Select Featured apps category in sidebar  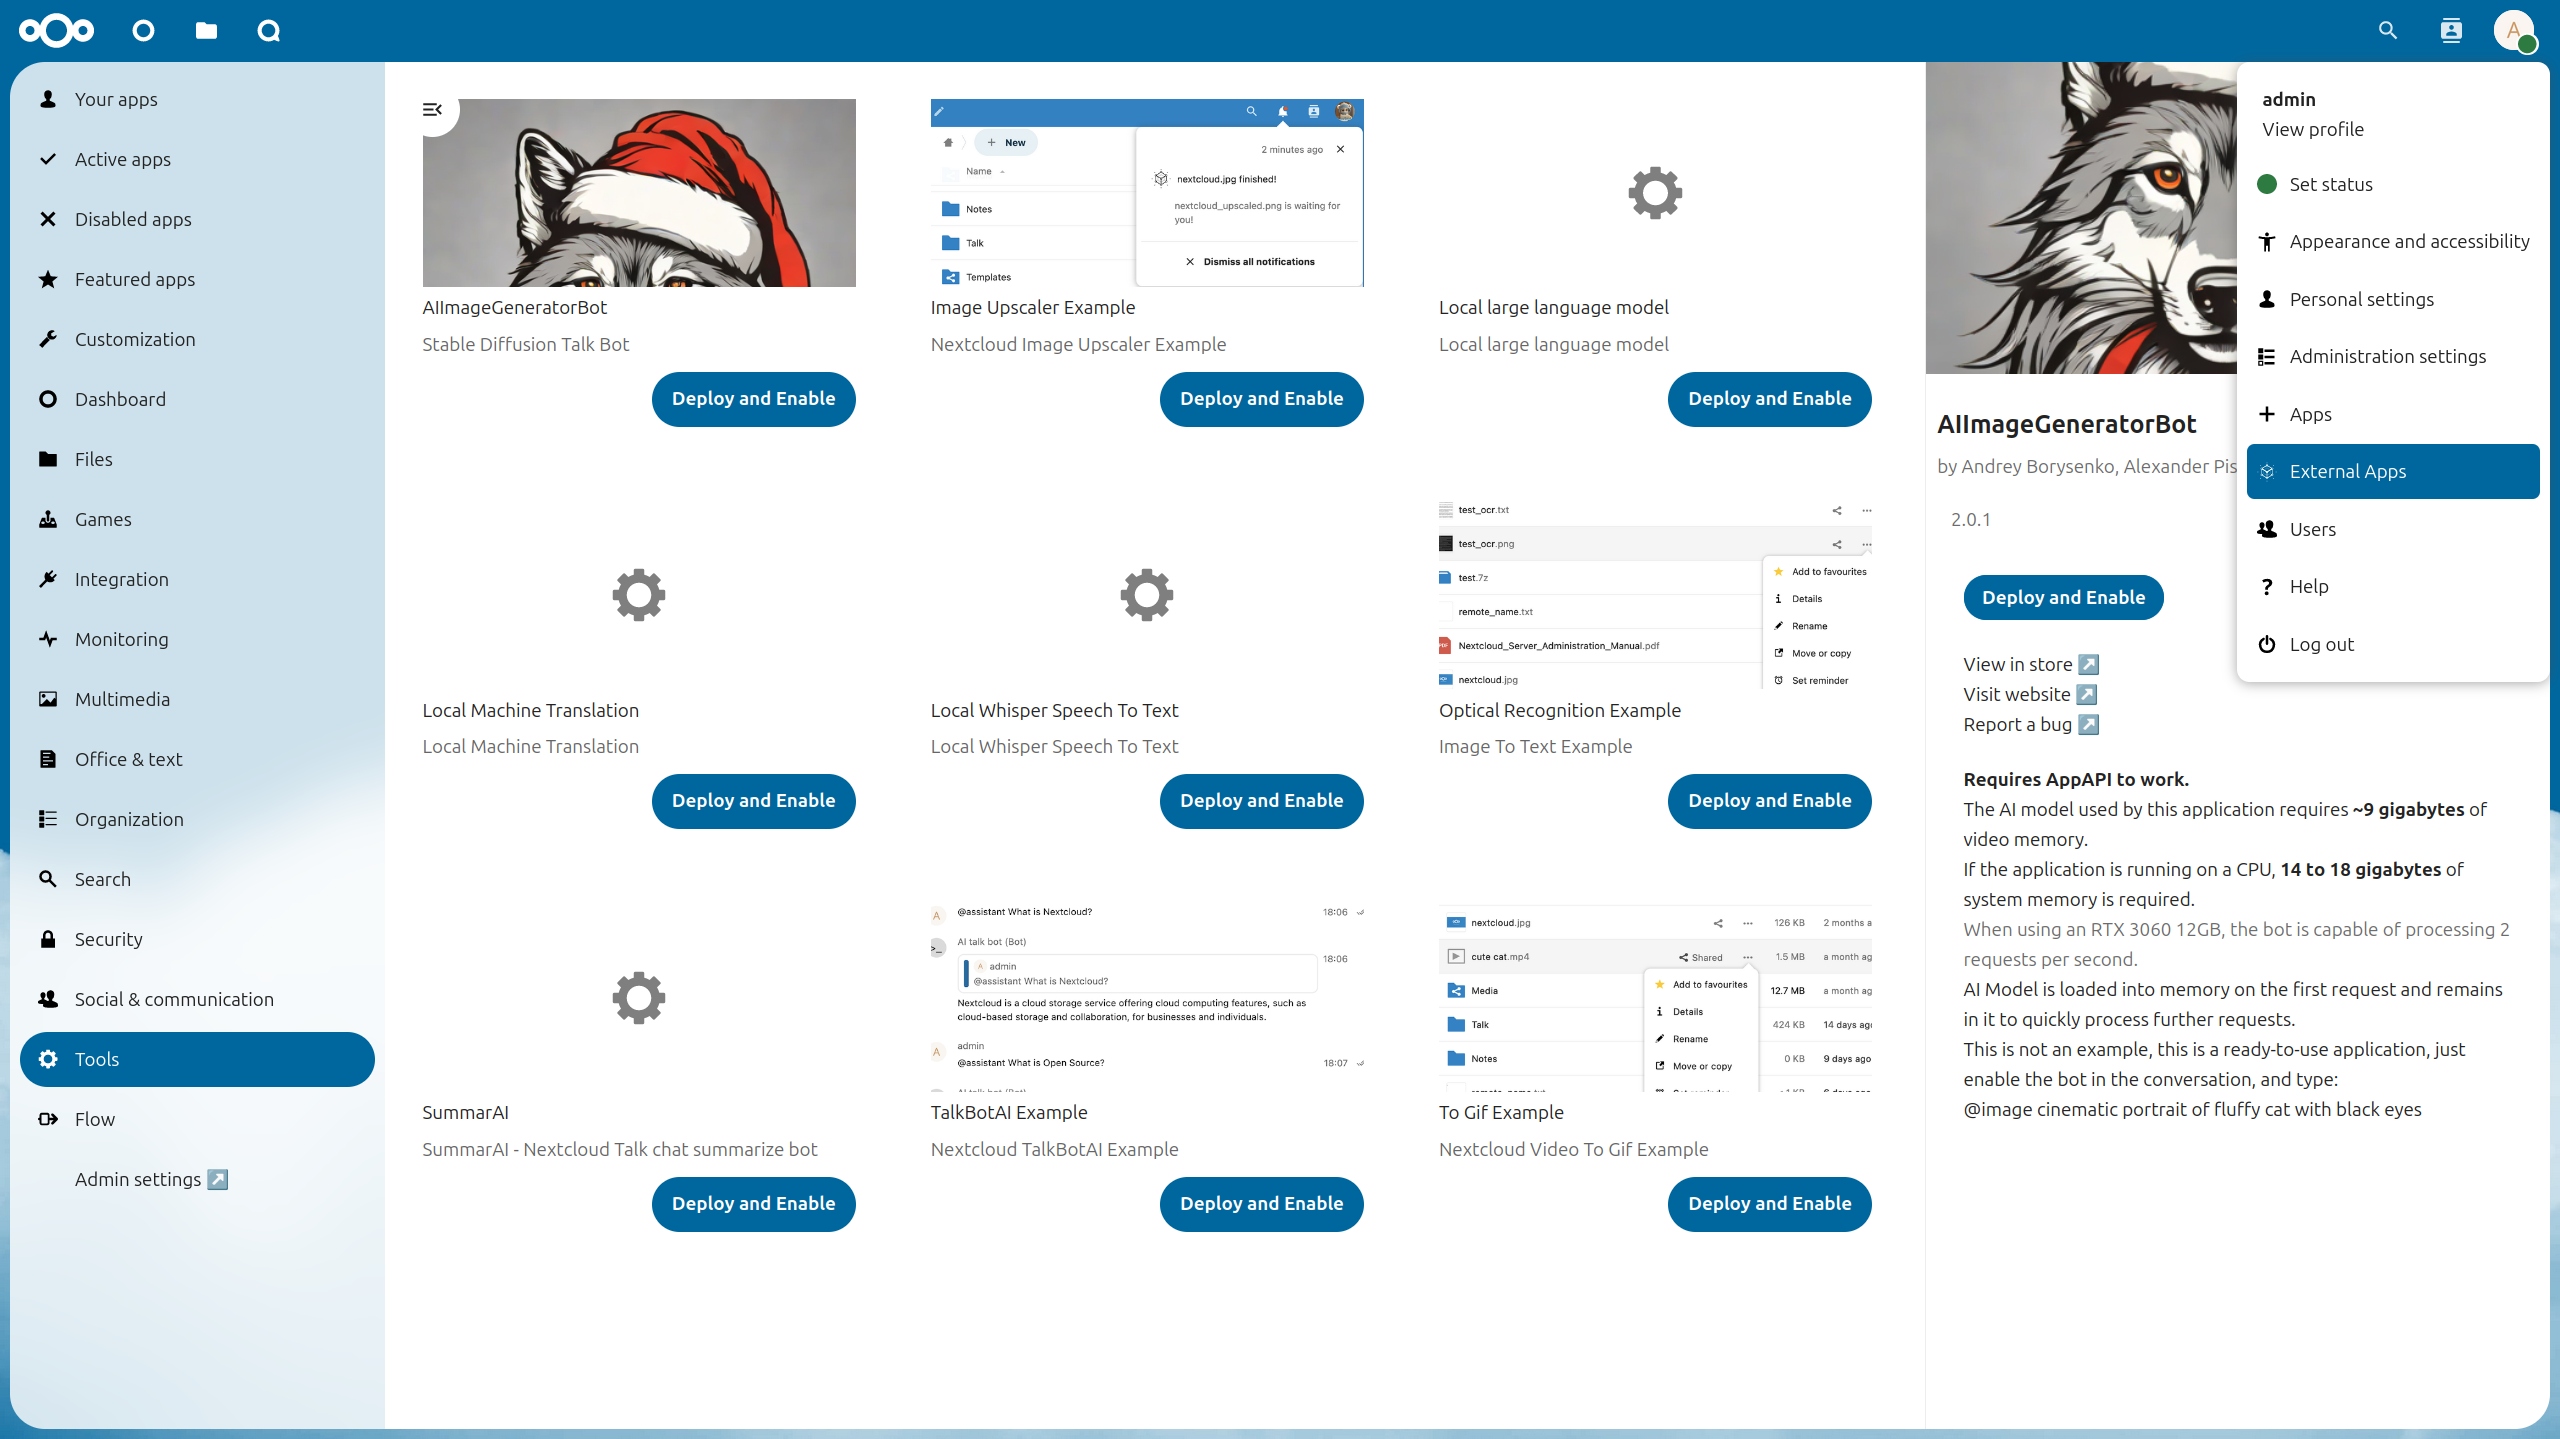pos(135,280)
